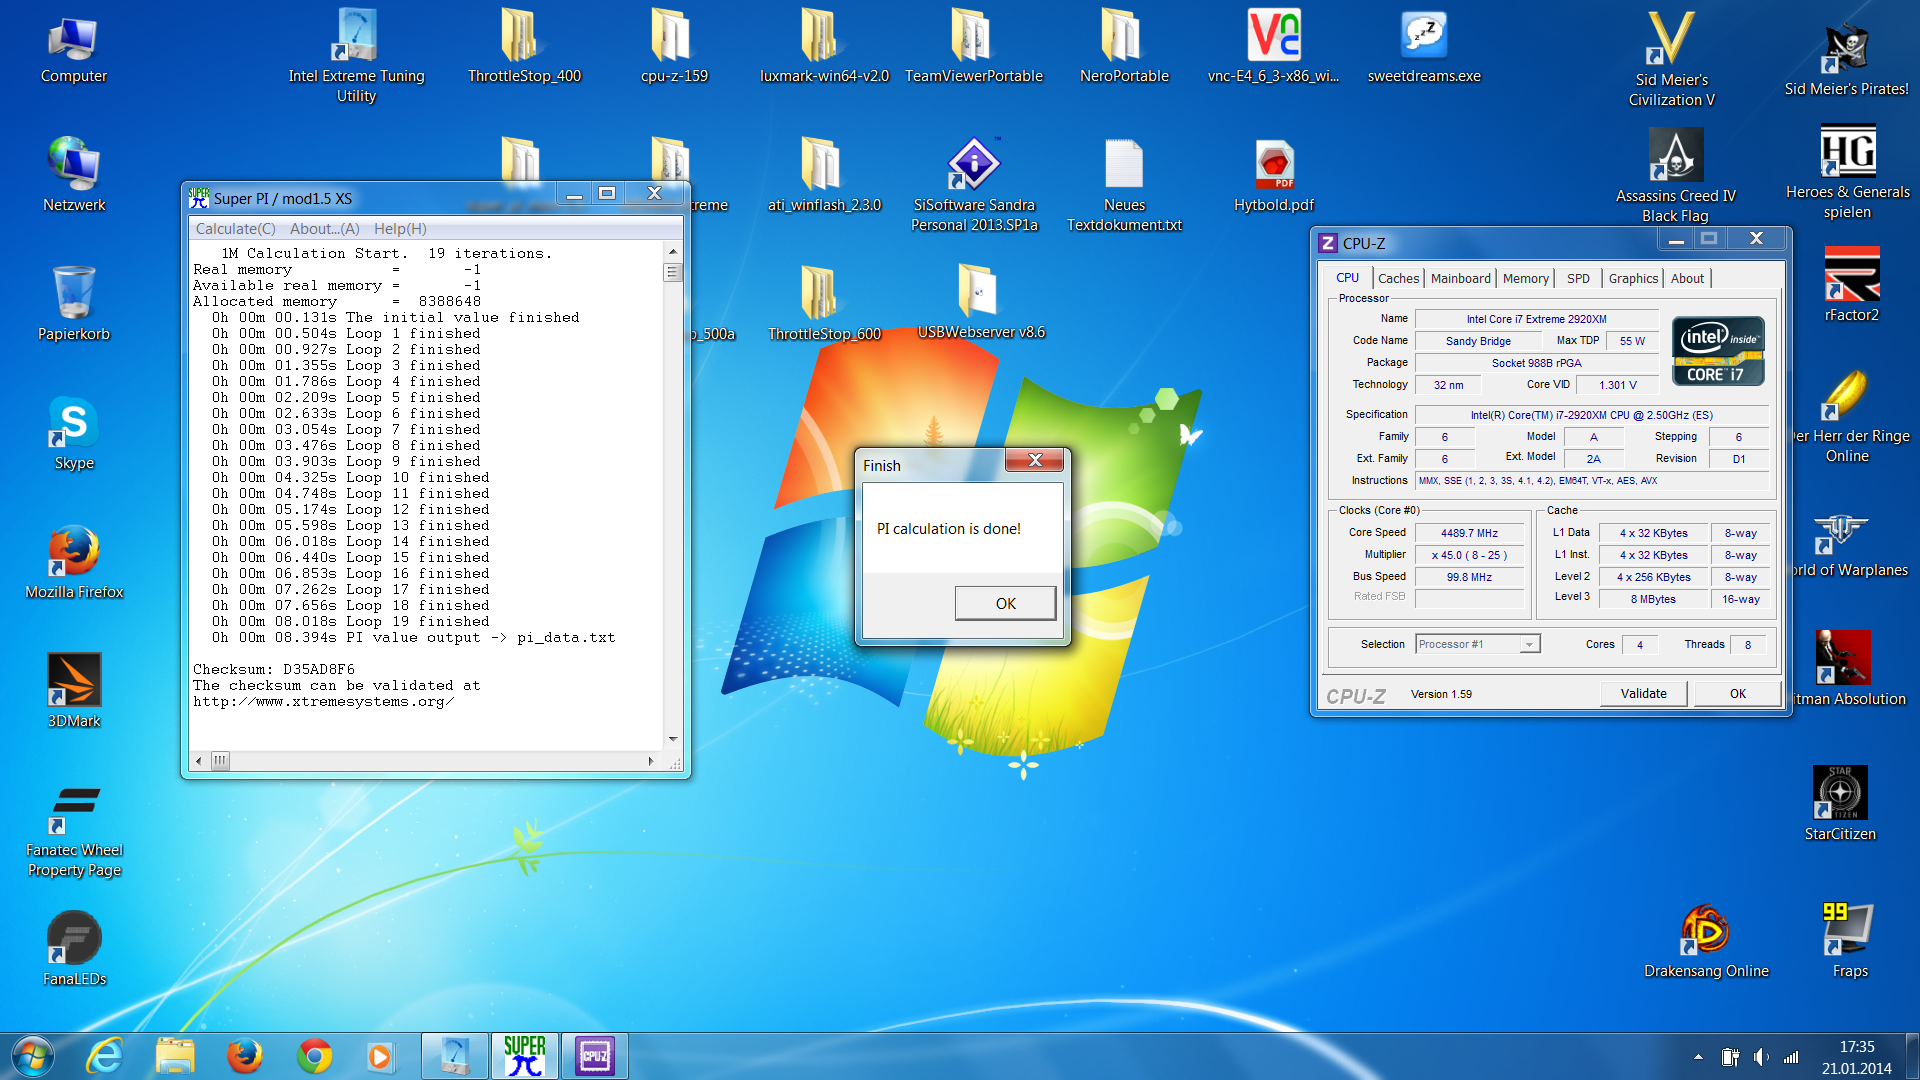
Task: Open the 3DMark desktop shortcut
Action: click(74, 680)
